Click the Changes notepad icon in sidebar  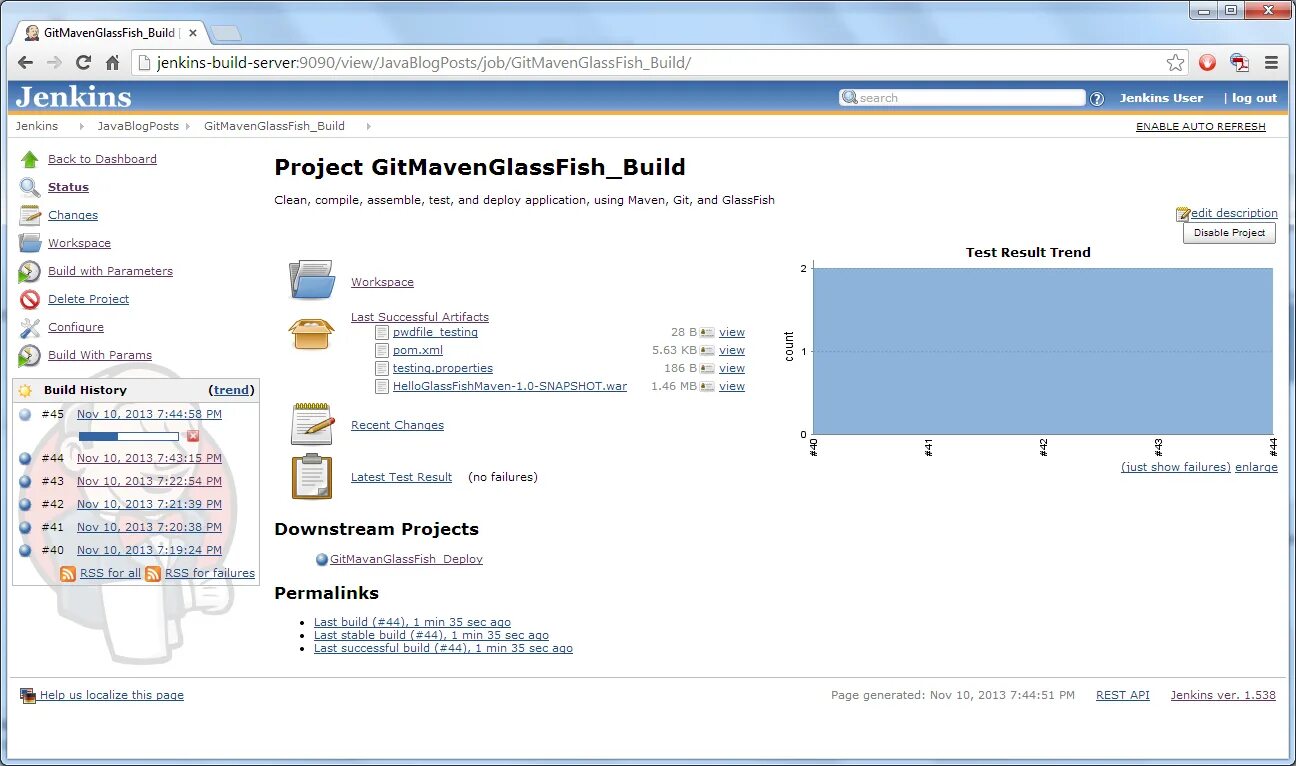click(30, 215)
